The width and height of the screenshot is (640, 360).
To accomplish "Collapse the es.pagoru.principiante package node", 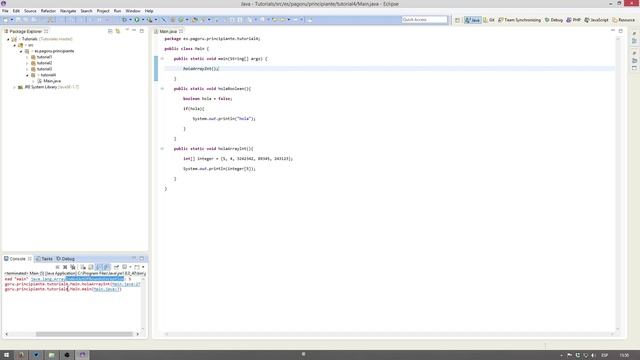I will click(21, 51).
